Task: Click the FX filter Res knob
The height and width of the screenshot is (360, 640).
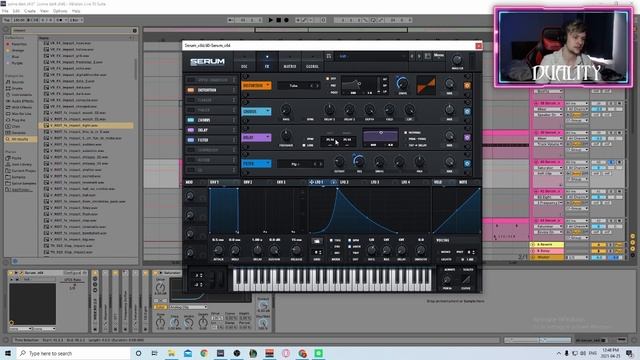Action: [x=359, y=162]
